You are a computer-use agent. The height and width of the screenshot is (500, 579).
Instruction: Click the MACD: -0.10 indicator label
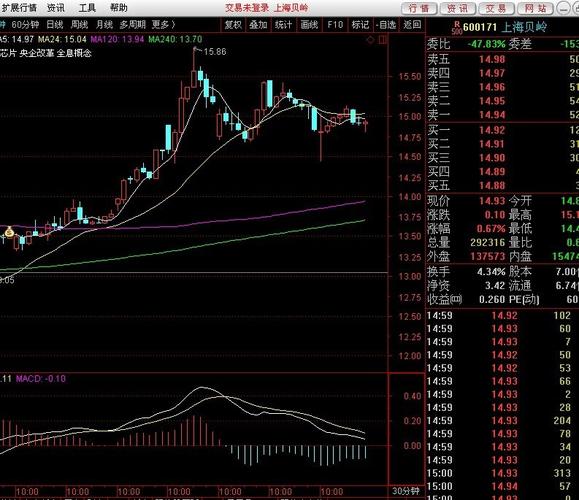(x=41, y=379)
